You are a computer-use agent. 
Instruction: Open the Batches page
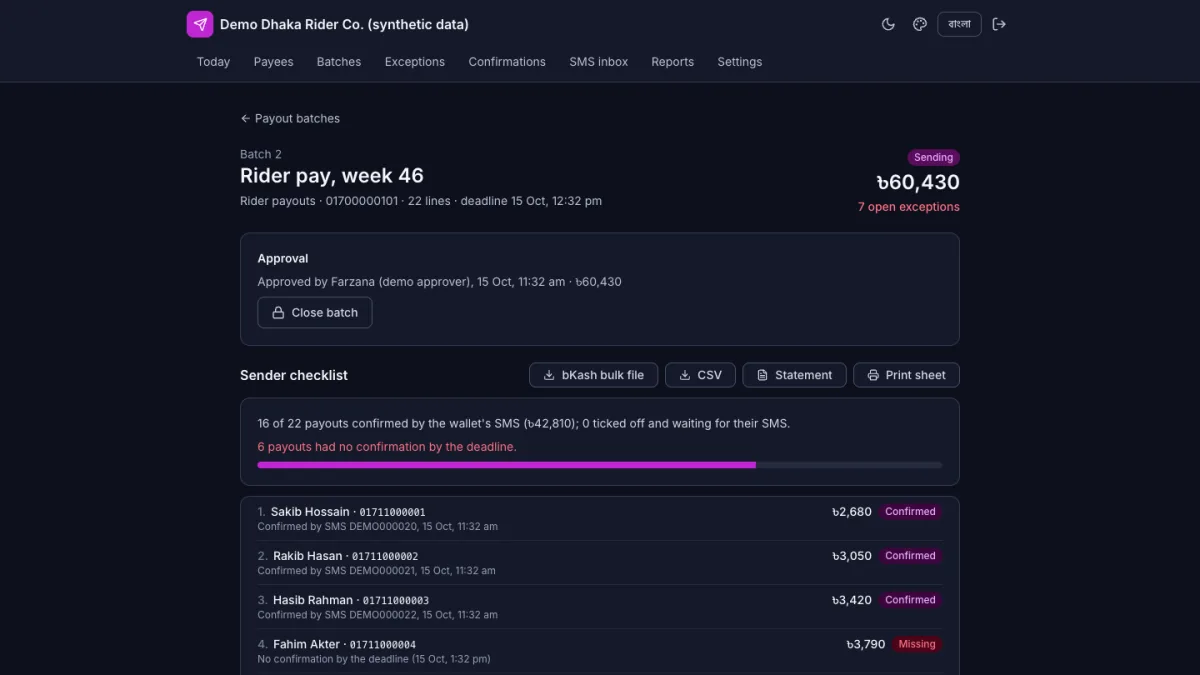click(339, 62)
